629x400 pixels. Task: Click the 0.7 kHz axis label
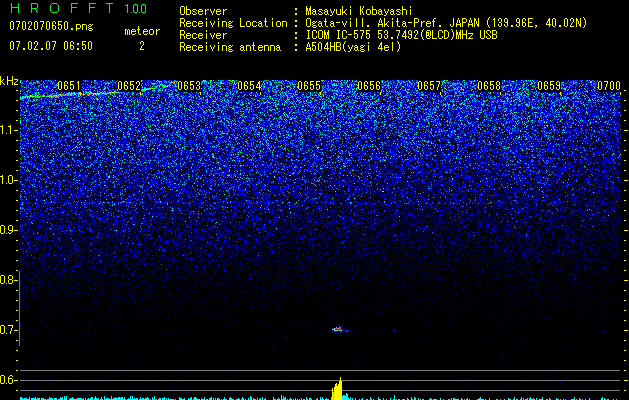8,330
